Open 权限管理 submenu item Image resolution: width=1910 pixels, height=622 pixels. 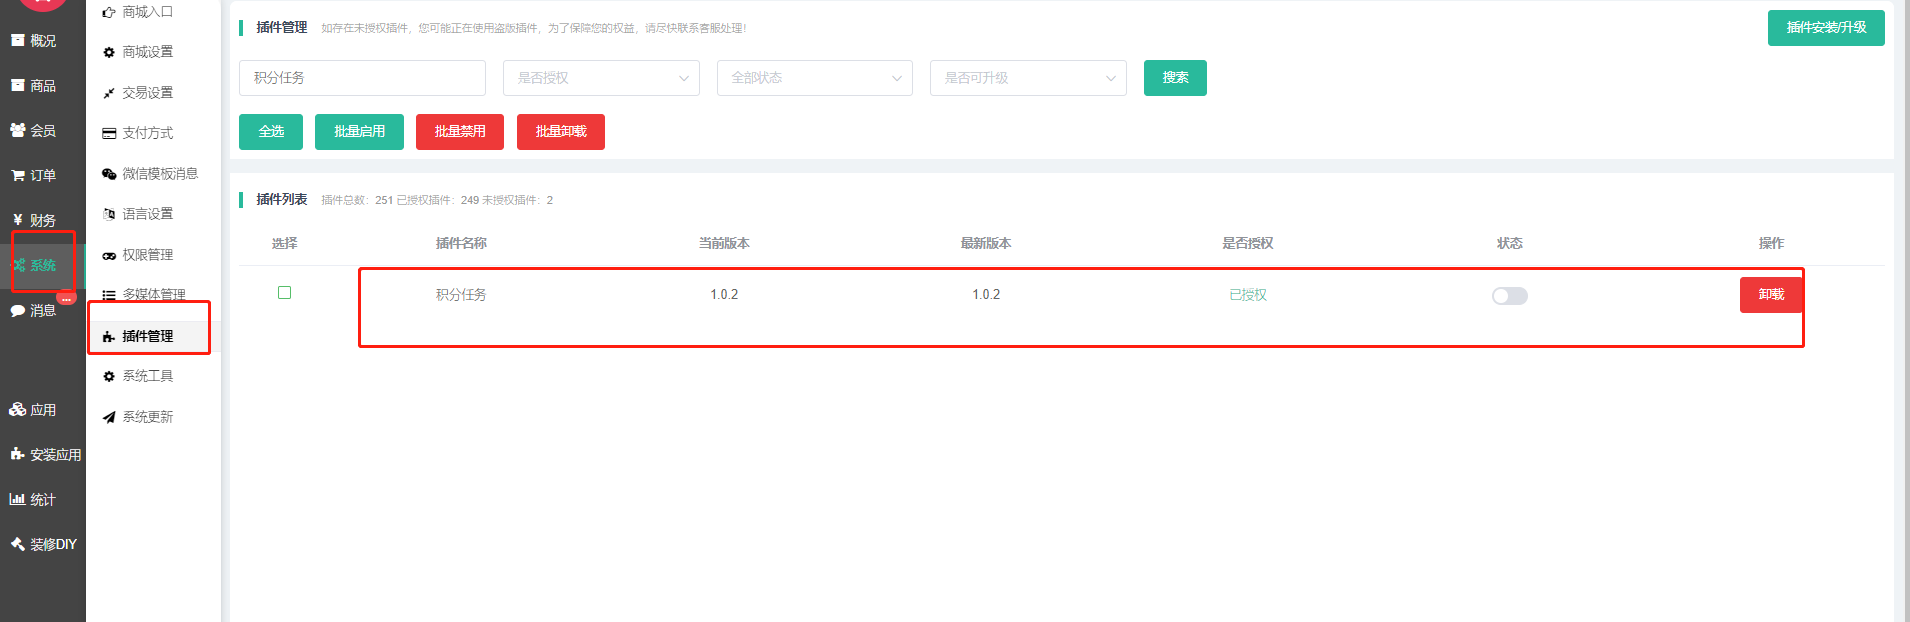tap(147, 255)
